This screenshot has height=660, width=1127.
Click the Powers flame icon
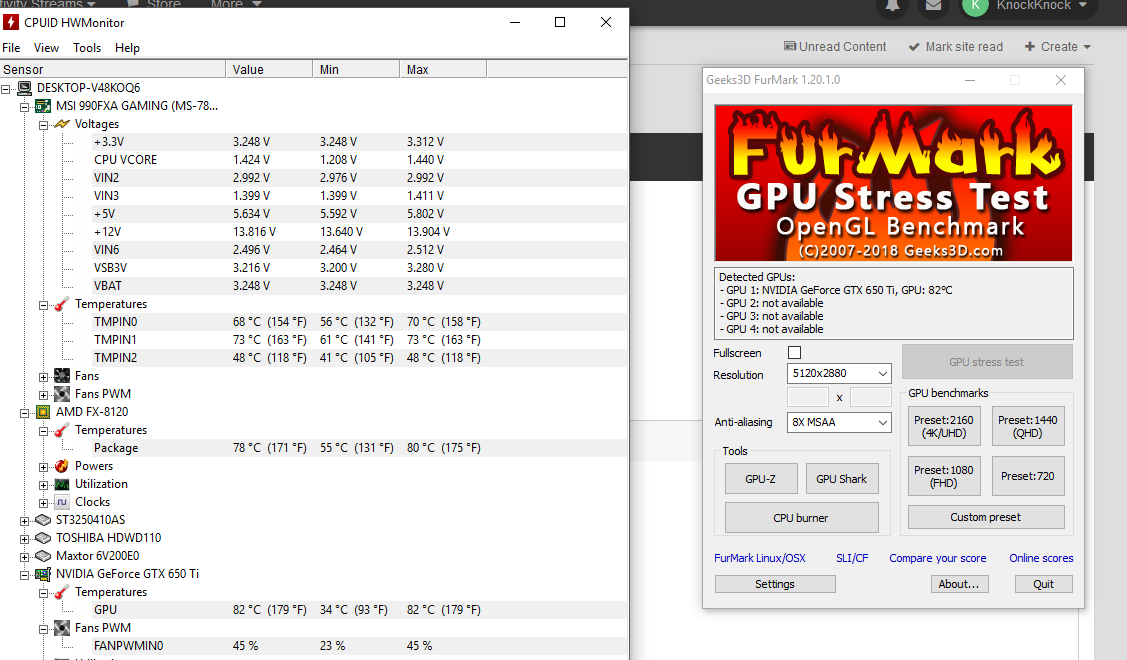pyautogui.click(x=62, y=466)
